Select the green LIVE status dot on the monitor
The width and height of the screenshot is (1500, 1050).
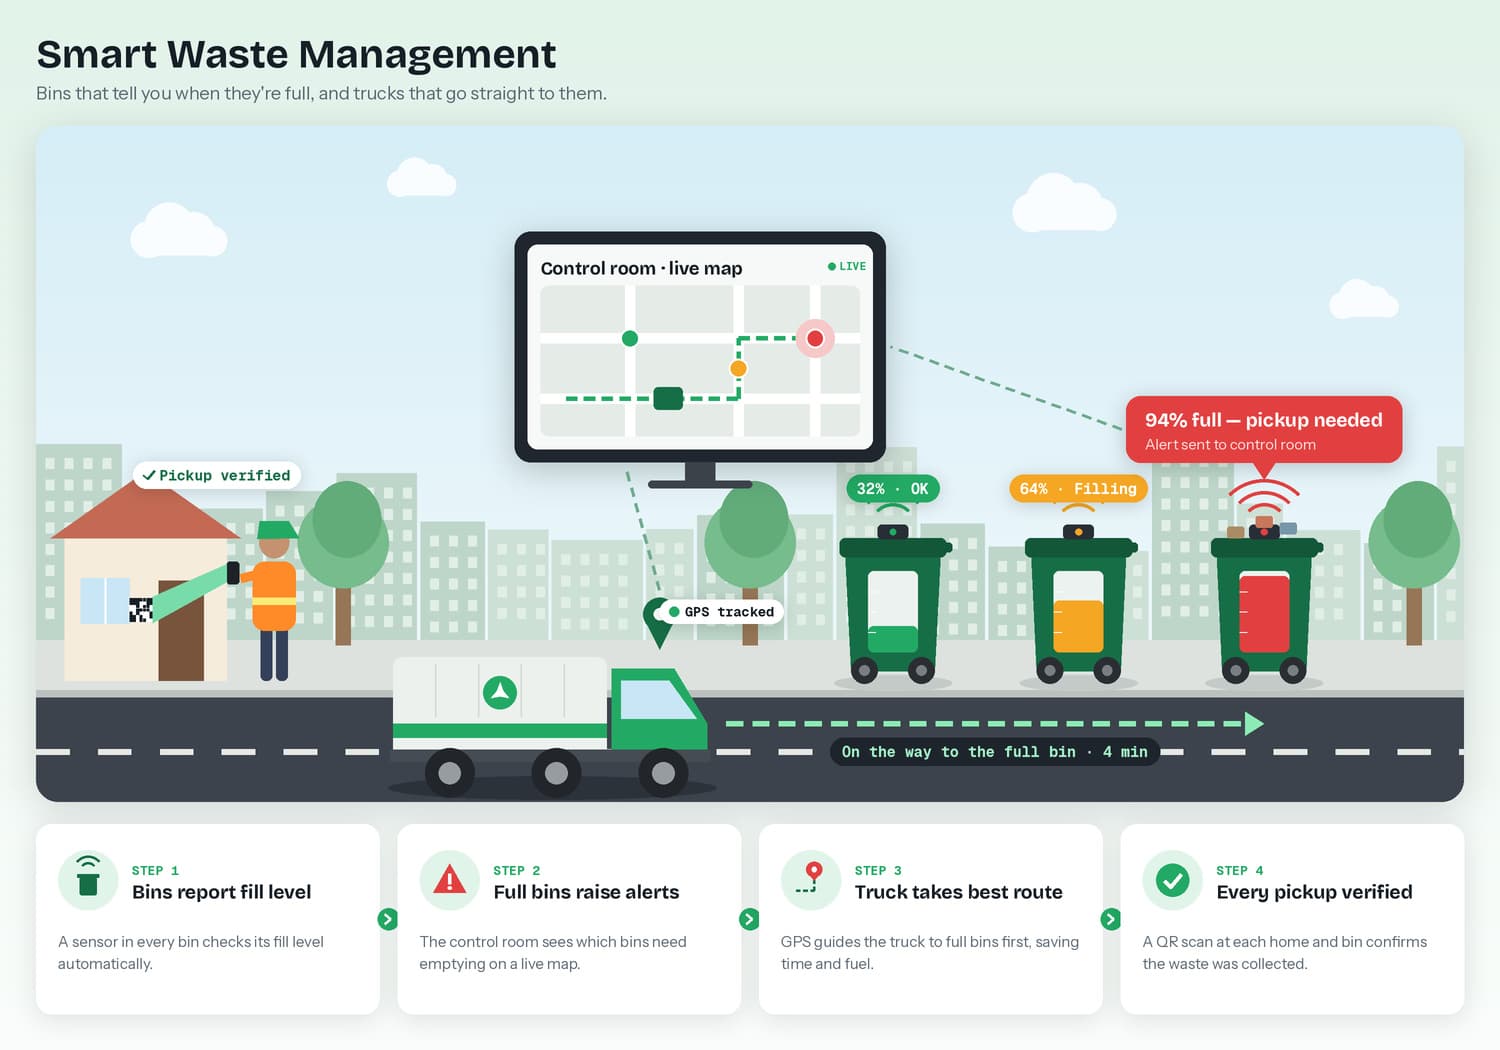[x=832, y=266]
